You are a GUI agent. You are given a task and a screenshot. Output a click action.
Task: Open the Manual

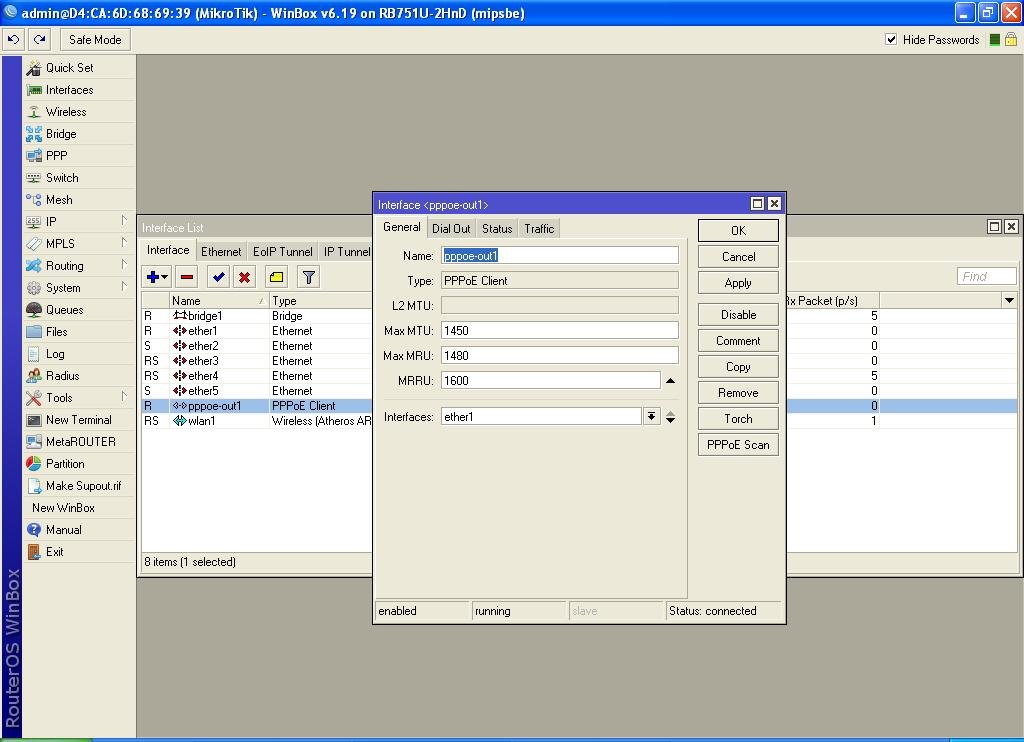(79, 530)
